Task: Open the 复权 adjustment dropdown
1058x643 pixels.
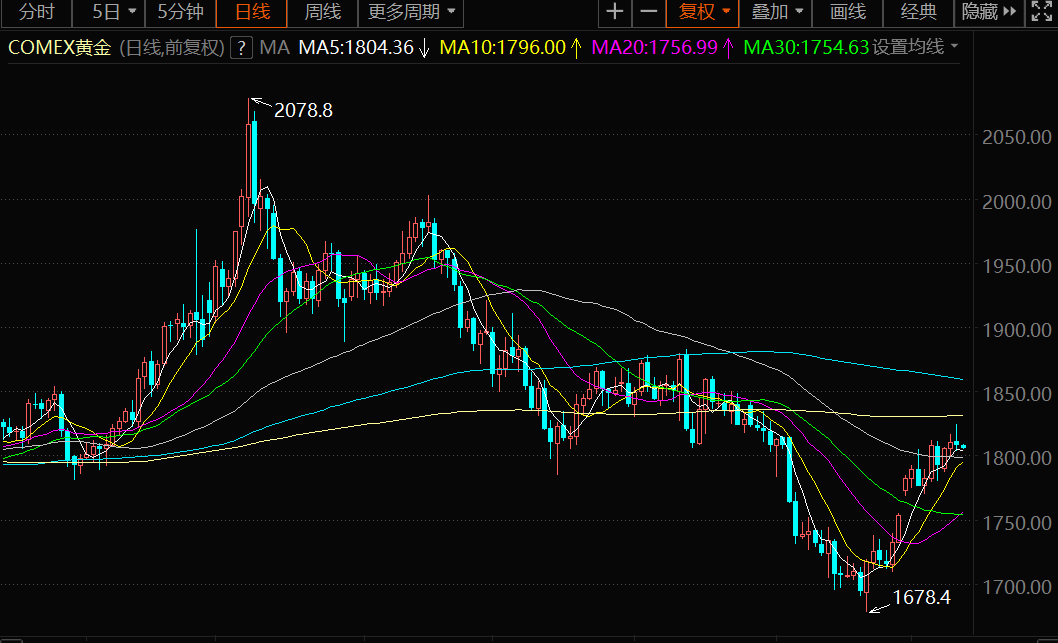Action: [x=704, y=12]
